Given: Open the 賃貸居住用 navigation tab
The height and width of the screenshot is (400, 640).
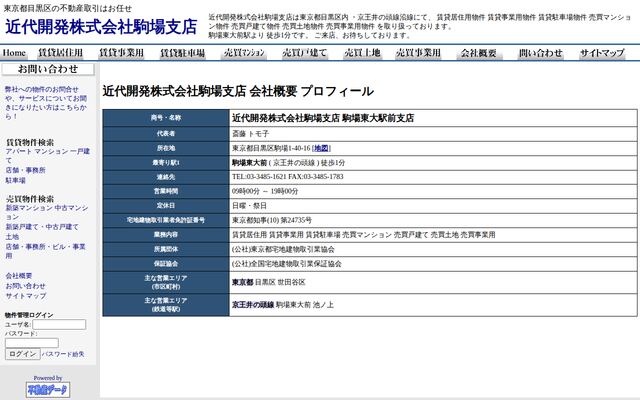Looking at the screenshot, I should [60, 53].
